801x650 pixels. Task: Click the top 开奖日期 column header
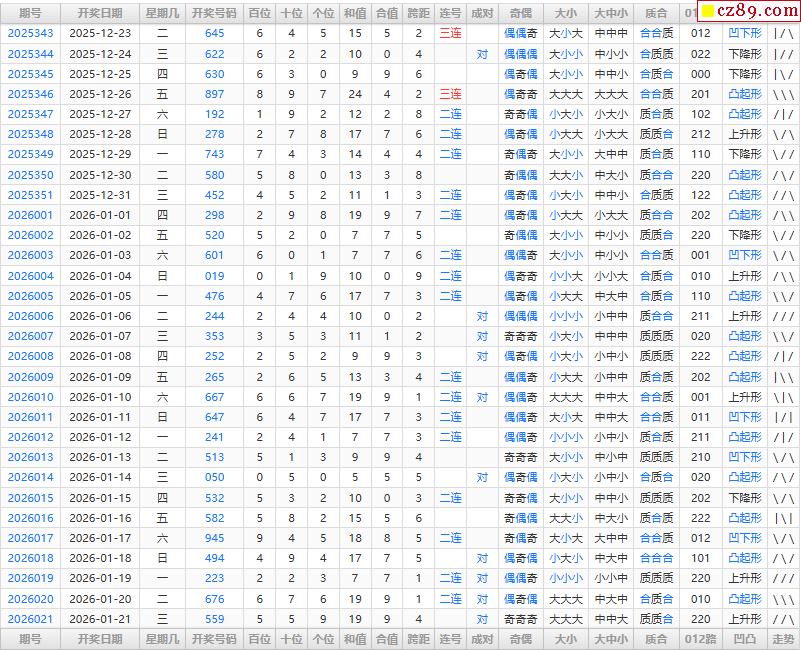[x=100, y=13]
